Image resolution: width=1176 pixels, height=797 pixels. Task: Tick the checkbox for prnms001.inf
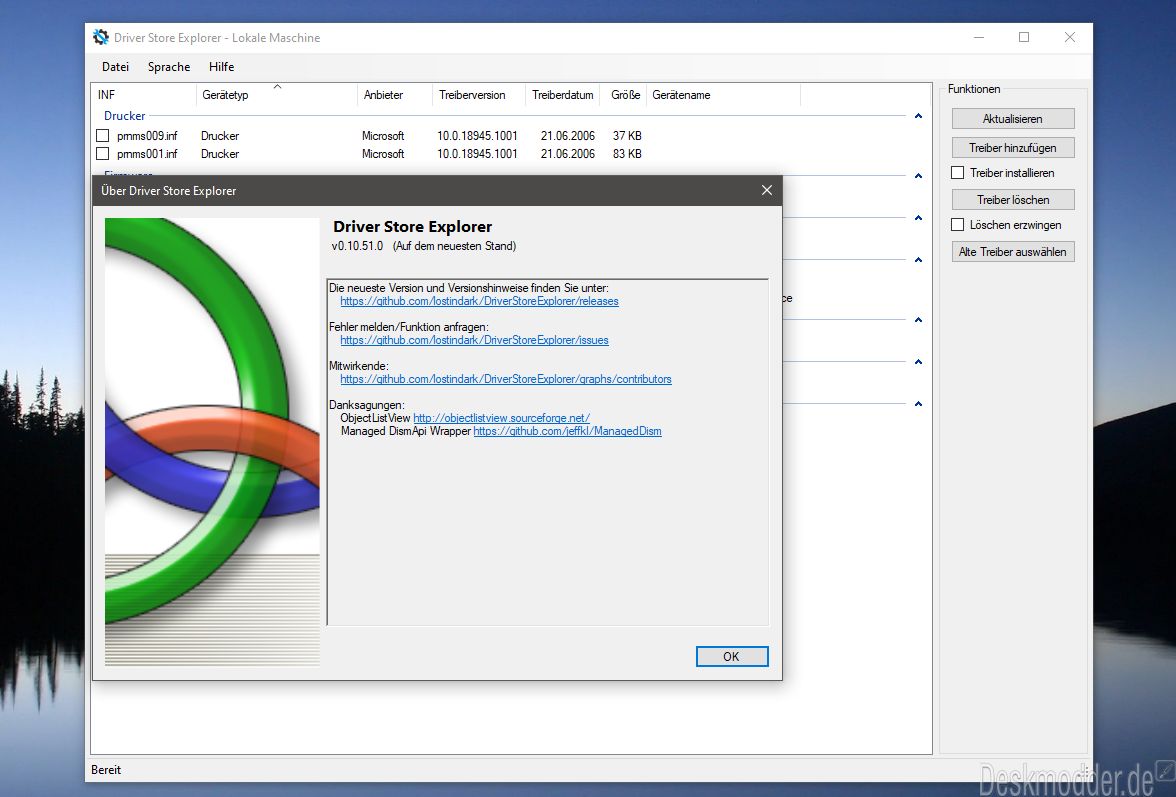click(103, 154)
